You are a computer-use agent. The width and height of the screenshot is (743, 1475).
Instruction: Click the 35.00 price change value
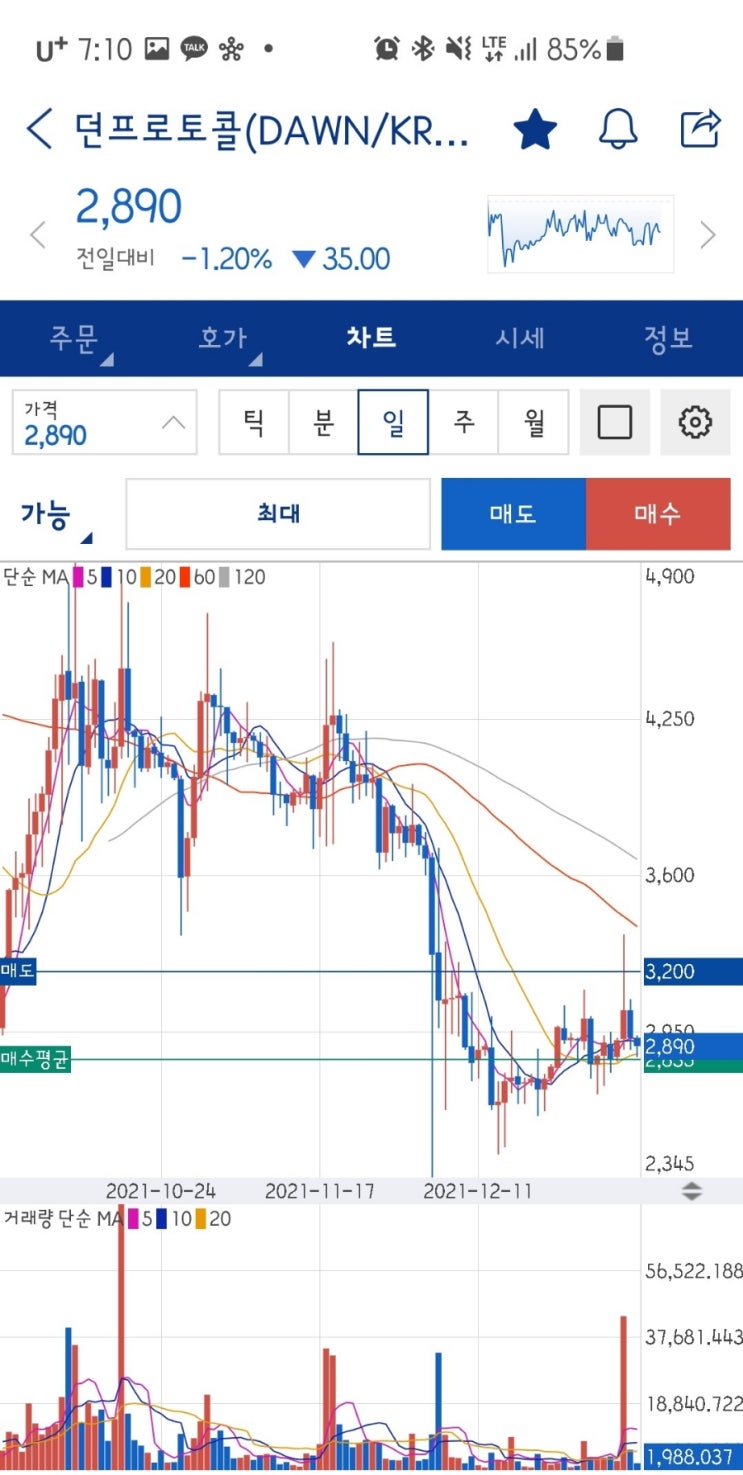(x=356, y=260)
